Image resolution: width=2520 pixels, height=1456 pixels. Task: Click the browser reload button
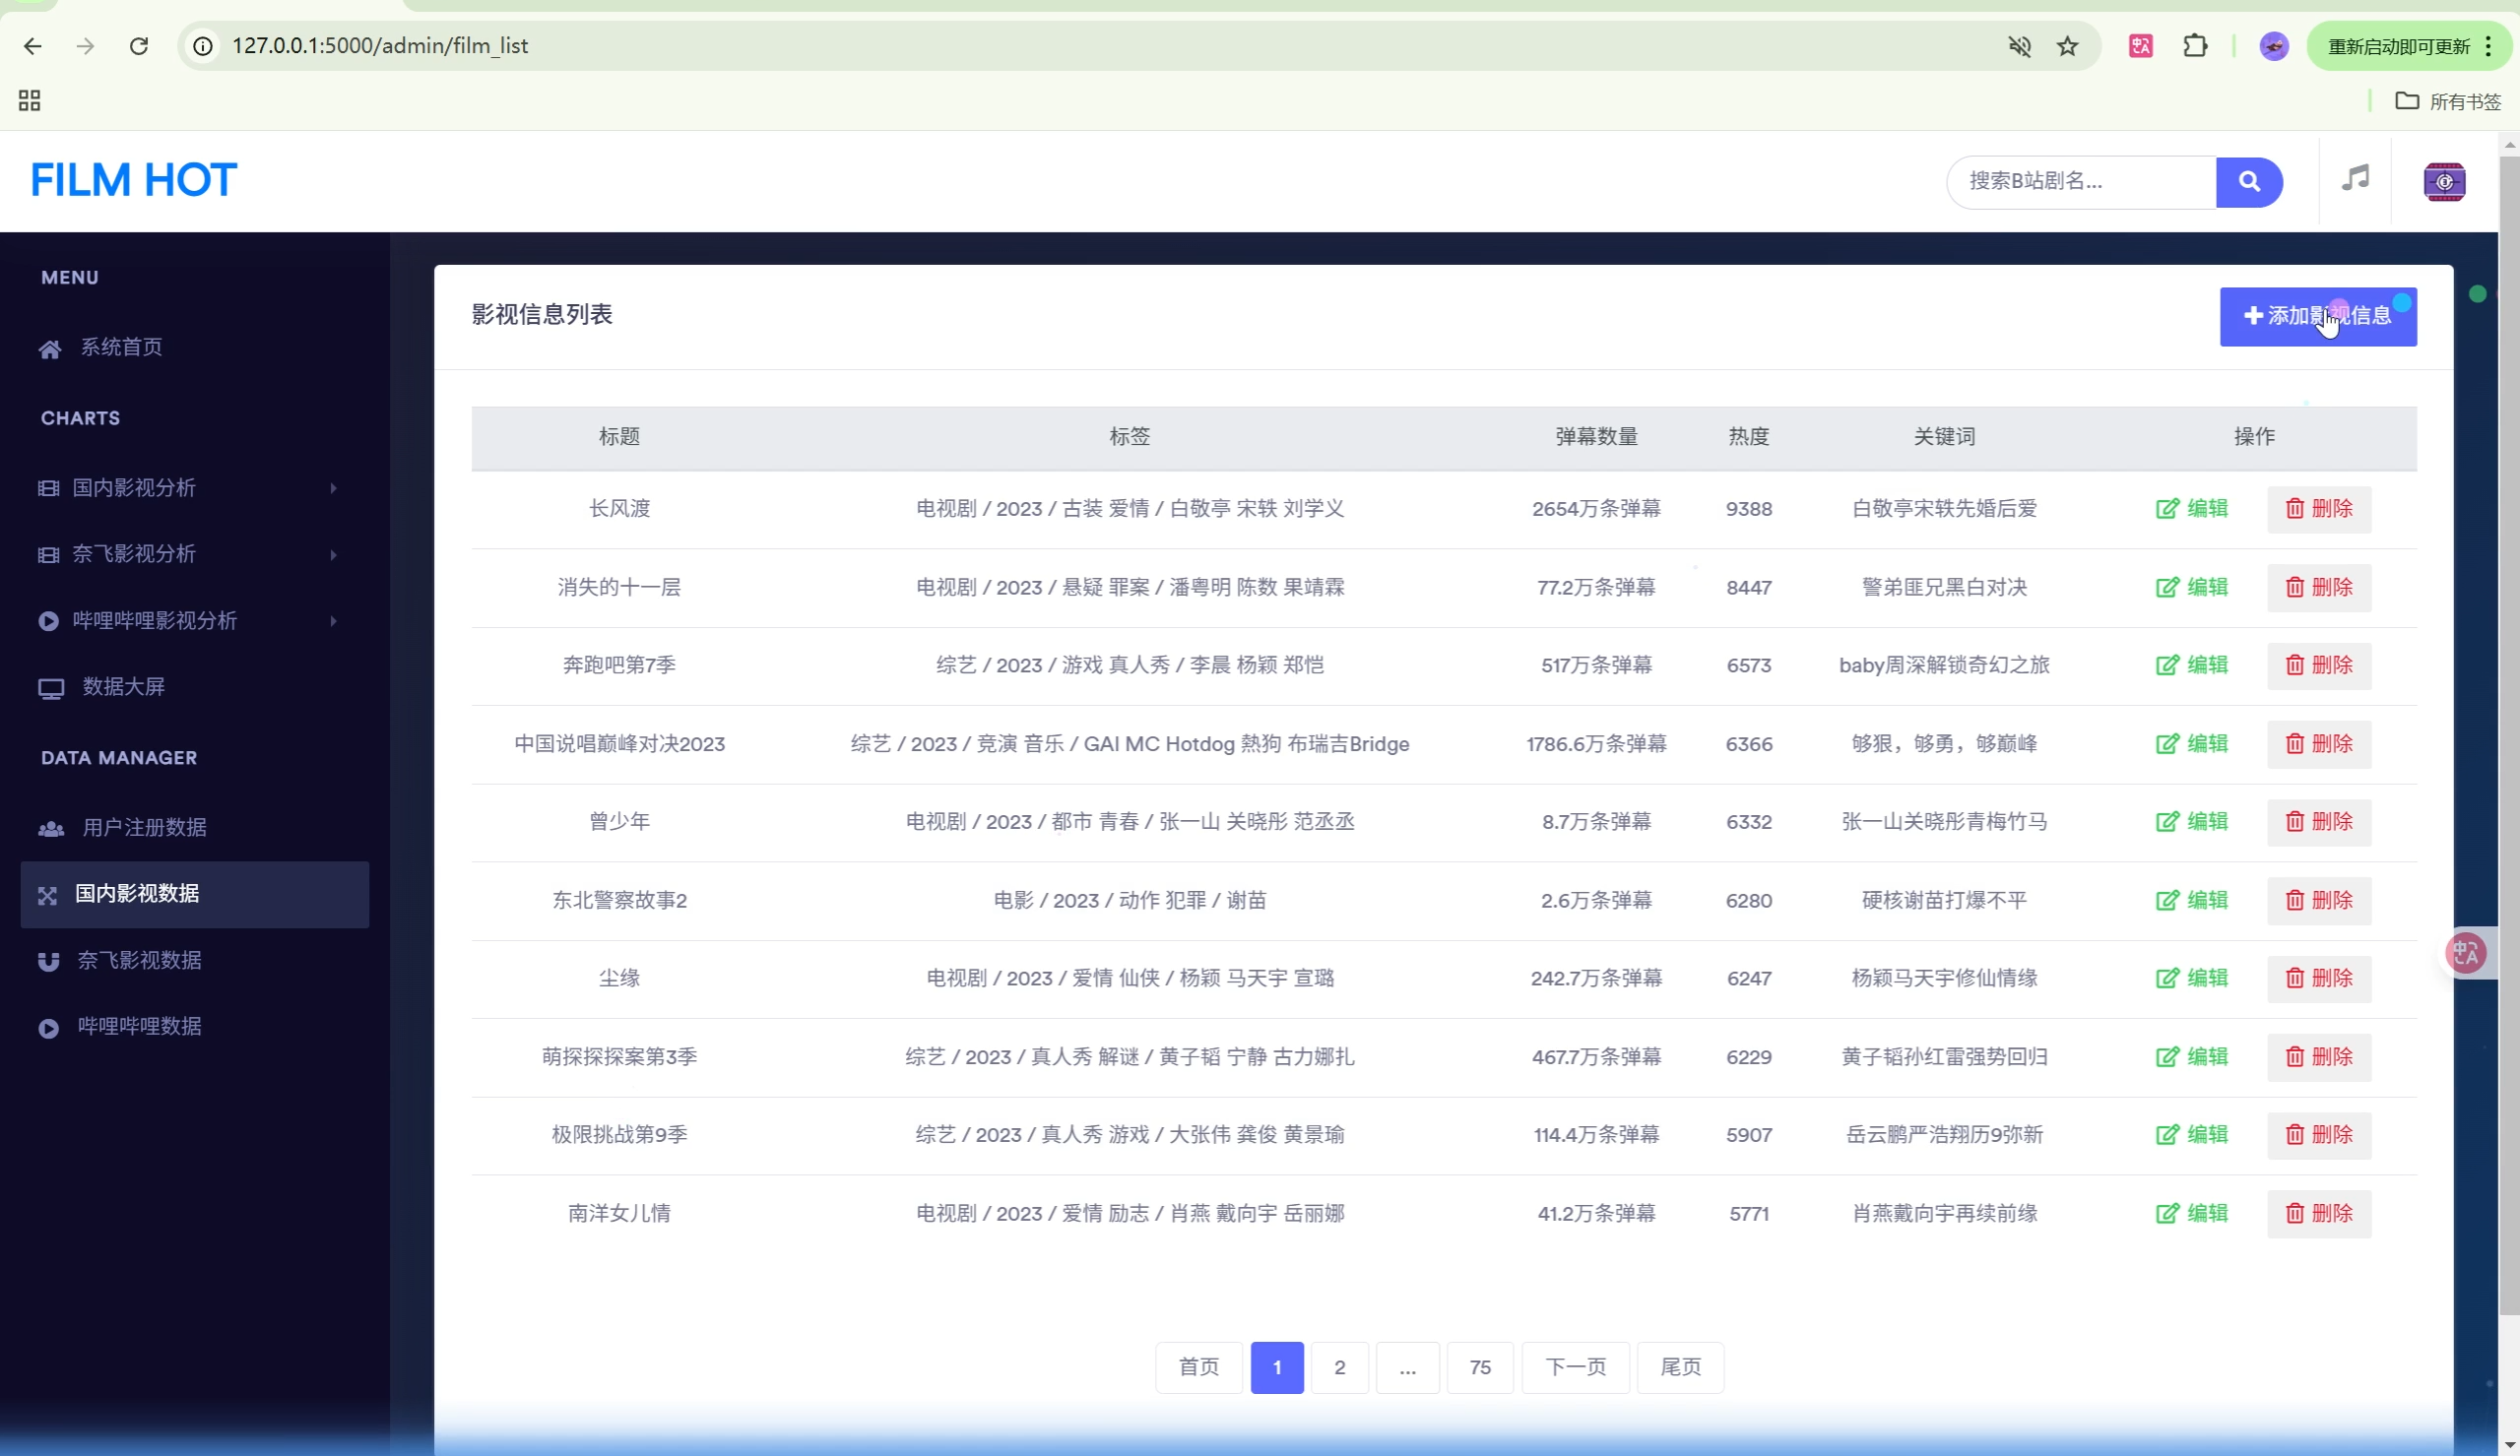pyautogui.click(x=139, y=46)
